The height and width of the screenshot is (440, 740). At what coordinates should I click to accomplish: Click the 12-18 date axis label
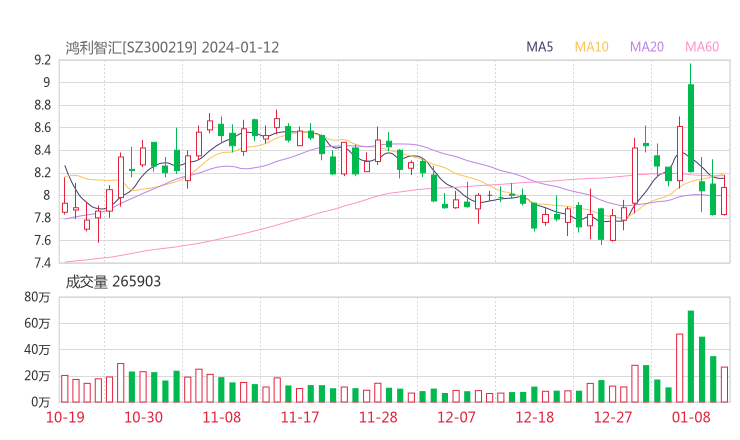[535, 417]
